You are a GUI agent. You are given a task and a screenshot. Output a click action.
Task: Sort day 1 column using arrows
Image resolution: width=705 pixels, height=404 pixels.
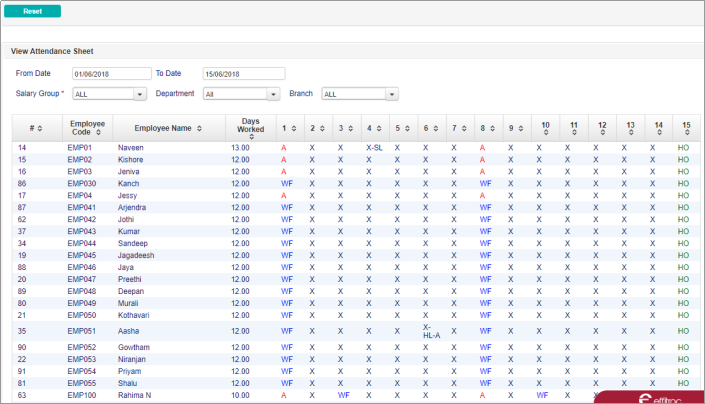pos(294,129)
